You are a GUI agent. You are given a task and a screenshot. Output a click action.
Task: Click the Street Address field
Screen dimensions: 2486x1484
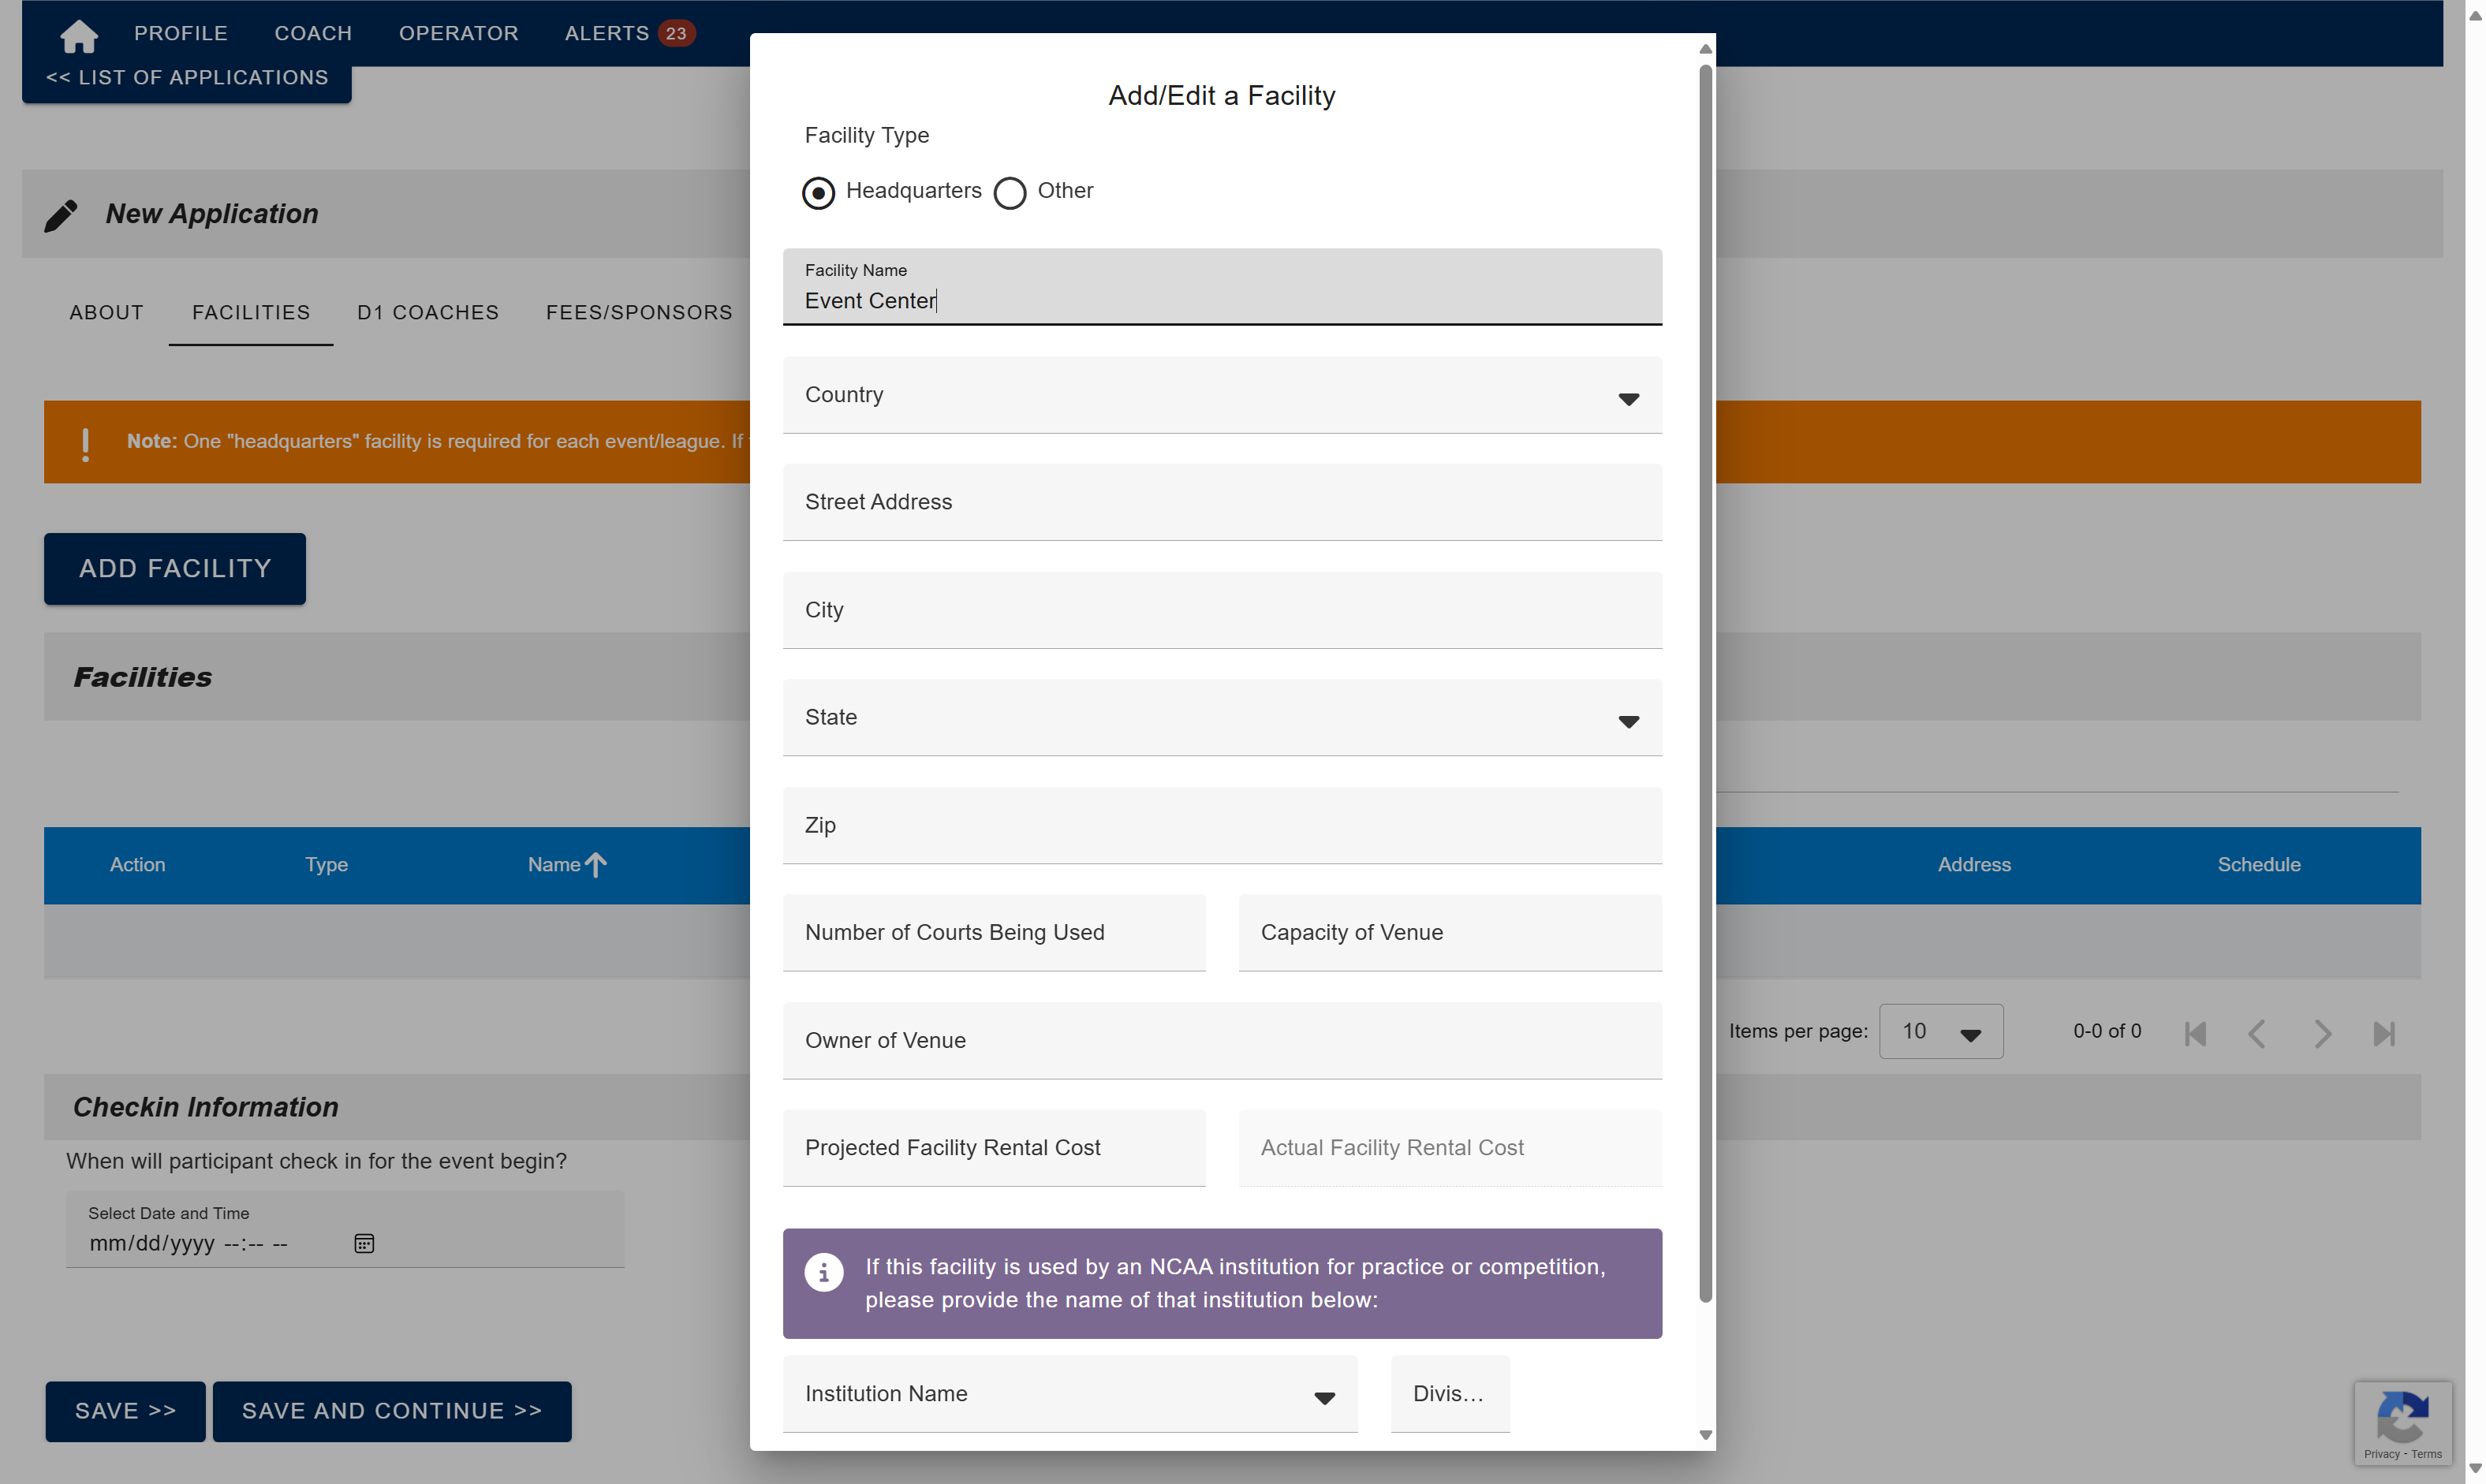click(x=1222, y=503)
